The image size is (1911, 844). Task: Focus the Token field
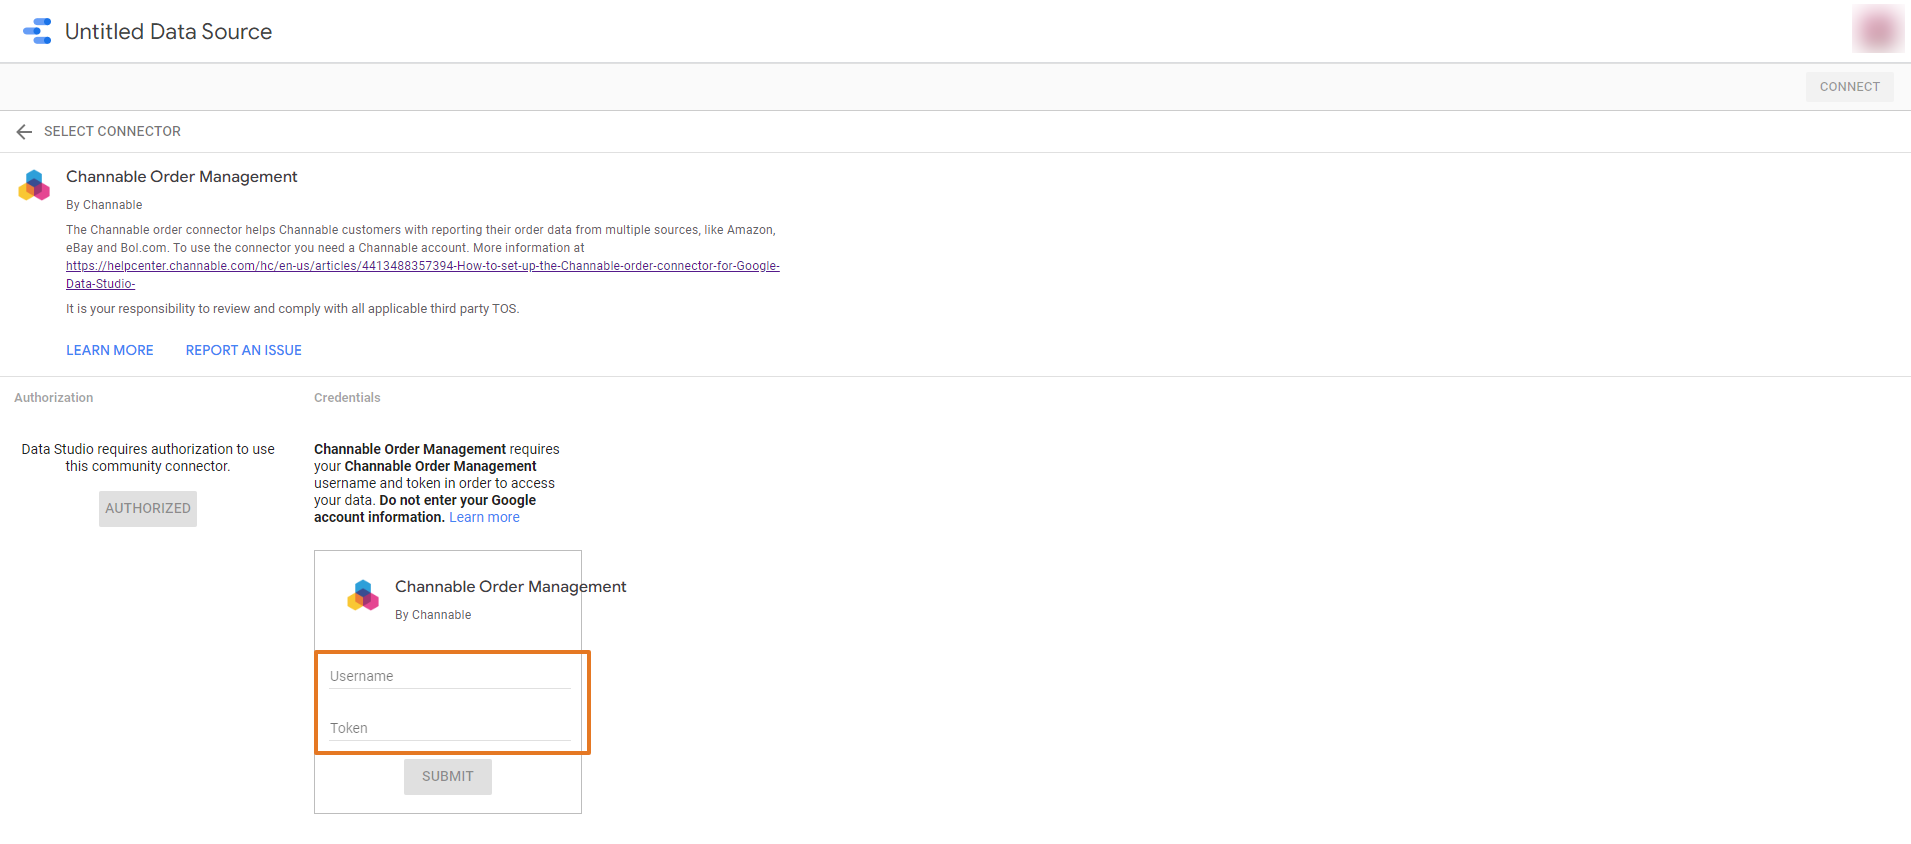pyautogui.click(x=449, y=728)
